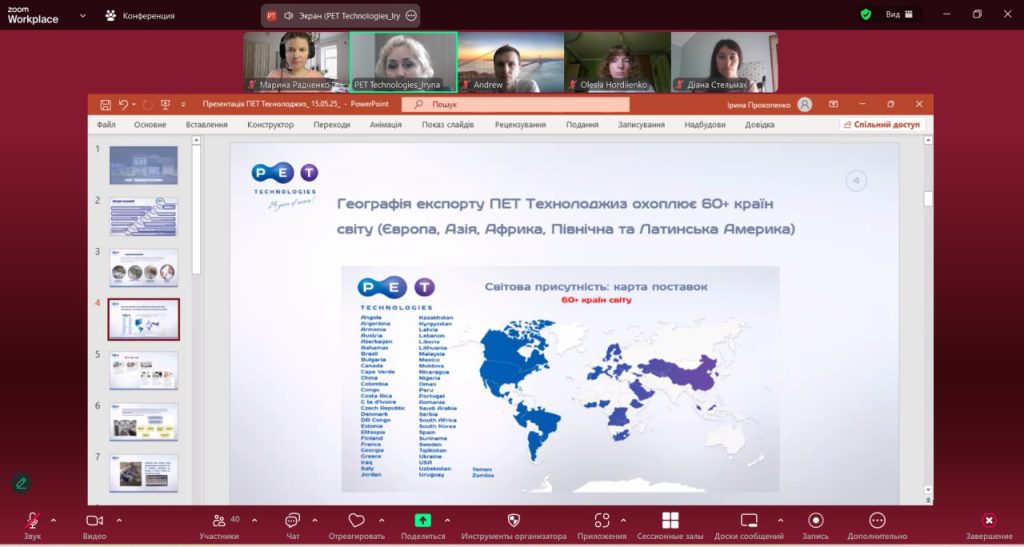Select Діана Стельмах video tile
The image size is (1024, 547).
tap(724, 62)
